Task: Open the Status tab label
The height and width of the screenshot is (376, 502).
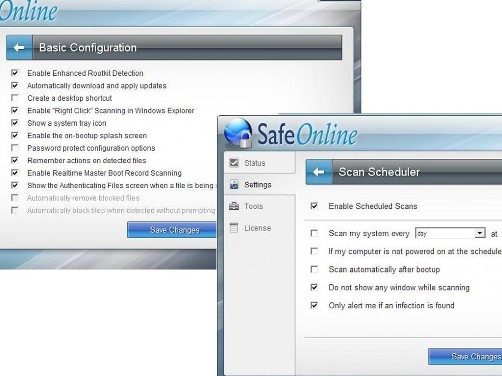Action: (x=255, y=163)
